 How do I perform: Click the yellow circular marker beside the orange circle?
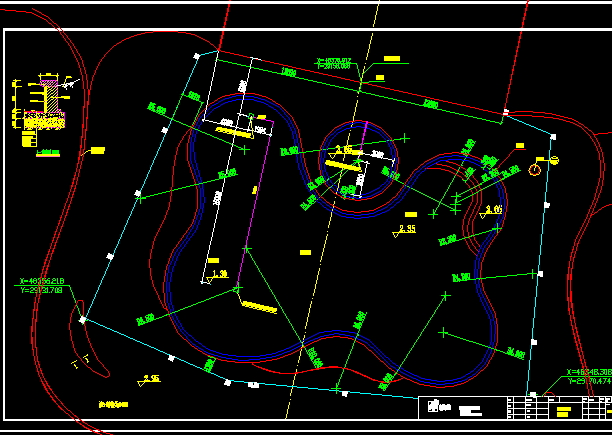(x=554, y=160)
